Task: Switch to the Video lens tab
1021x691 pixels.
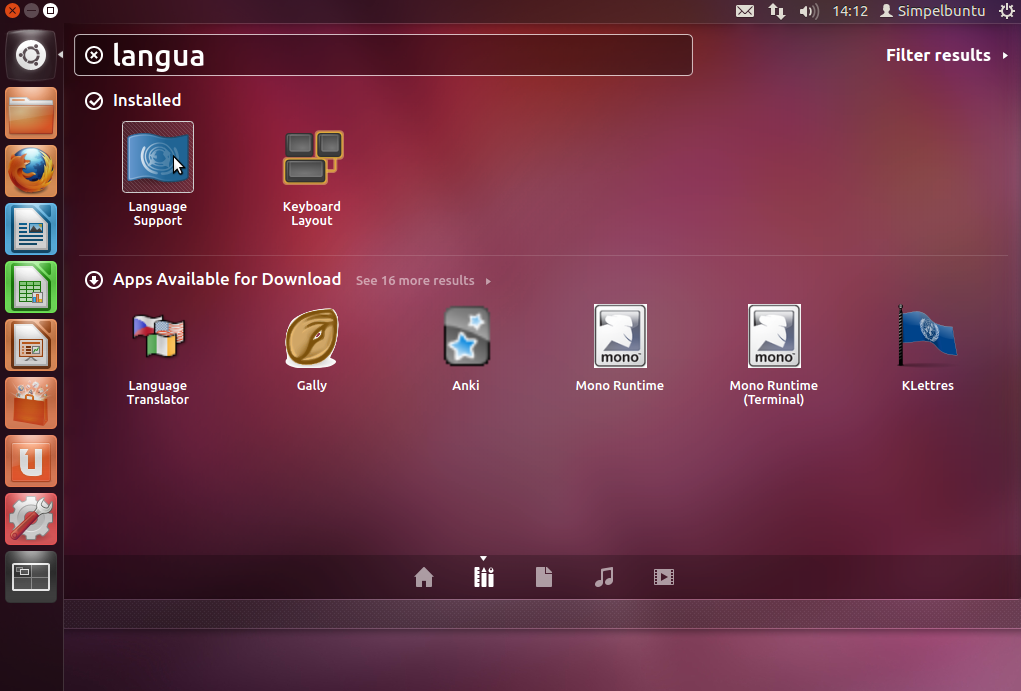Action: pos(664,577)
